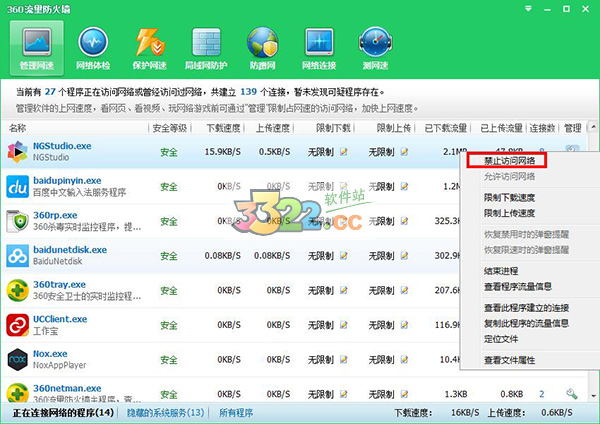Click the UCClient.exe program icon
Viewport: 600px width, 424px height.
click(x=18, y=325)
